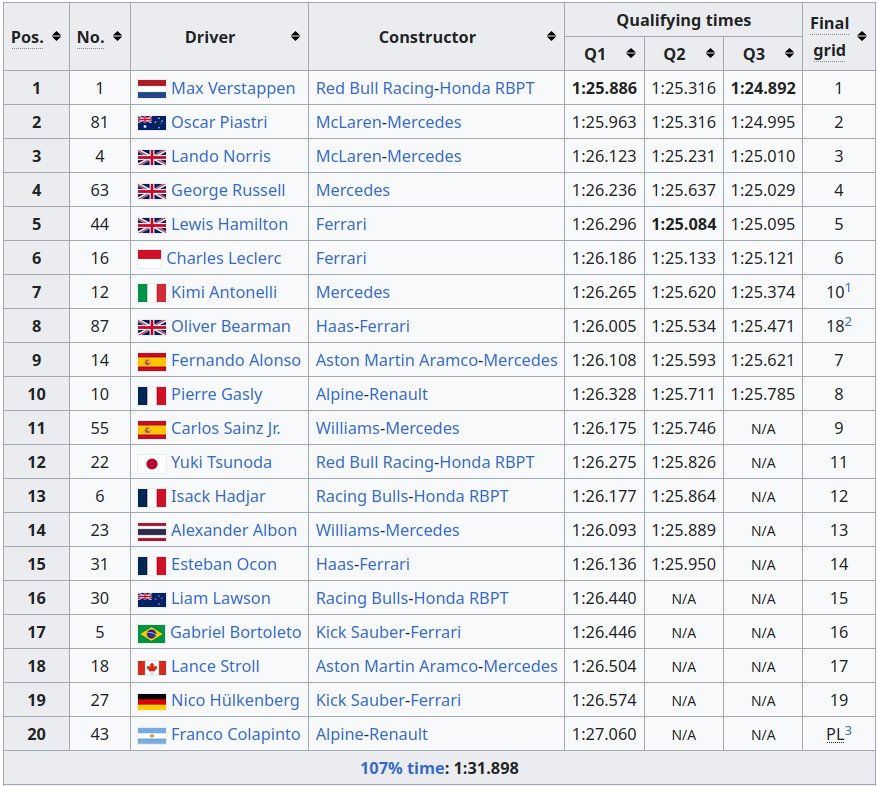The width and height of the screenshot is (878, 786).
Task: Click Argentine flag beside Franco Colapinto
Action: click(152, 735)
